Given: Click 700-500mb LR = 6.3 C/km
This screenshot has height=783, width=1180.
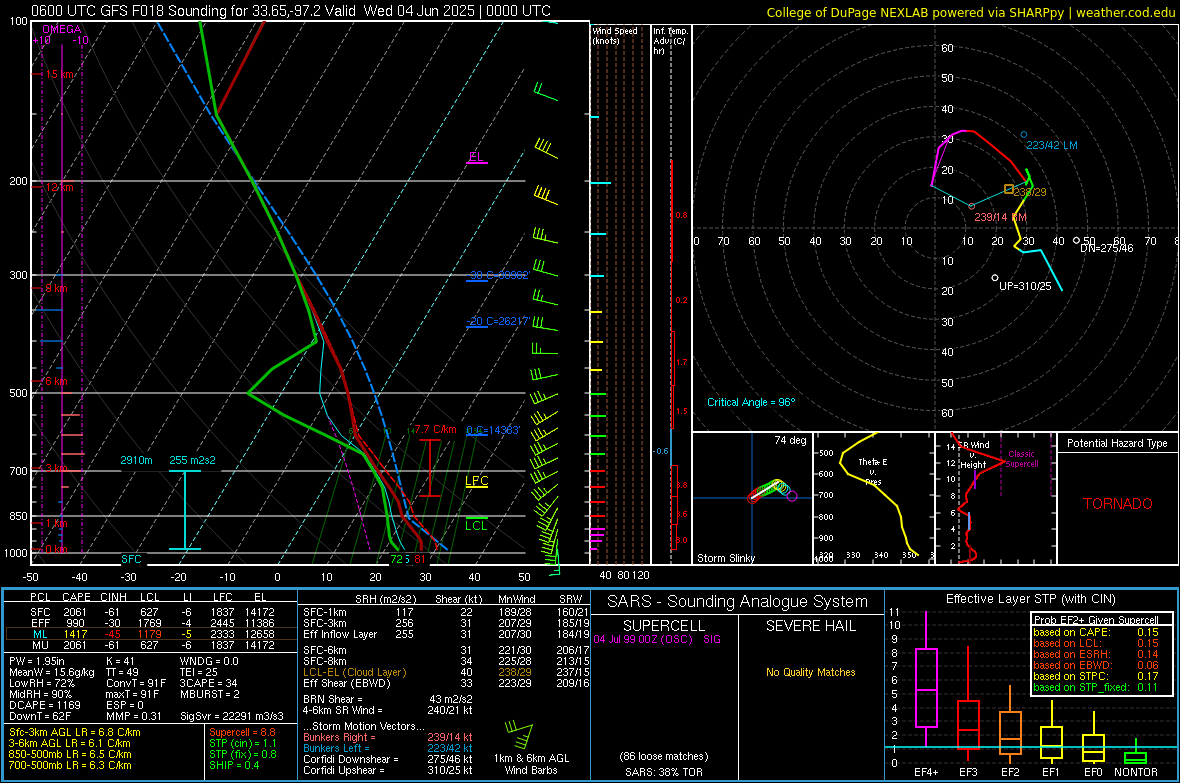Looking at the screenshot, I should [x=70, y=766].
